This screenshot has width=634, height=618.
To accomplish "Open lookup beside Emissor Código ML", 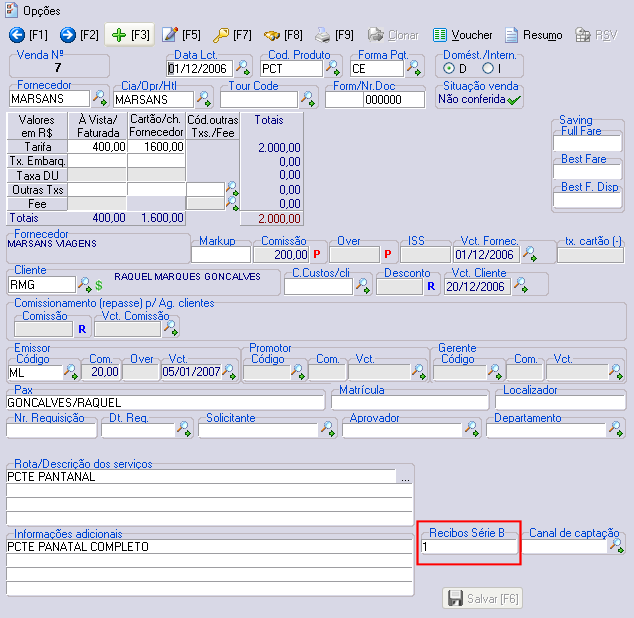I will [71, 372].
